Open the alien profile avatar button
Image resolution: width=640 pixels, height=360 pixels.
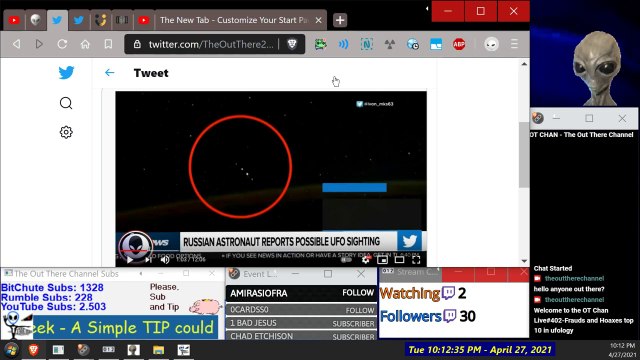coord(491,44)
